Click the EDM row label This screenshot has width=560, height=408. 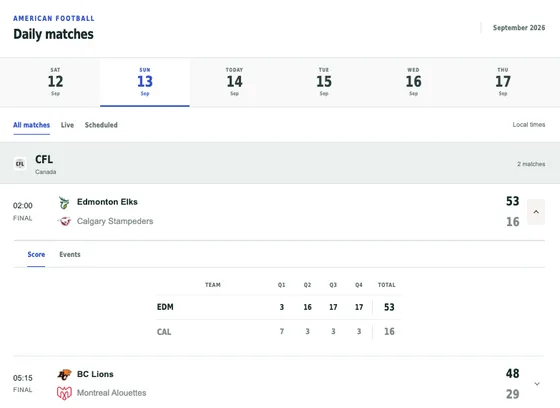(165, 307)
